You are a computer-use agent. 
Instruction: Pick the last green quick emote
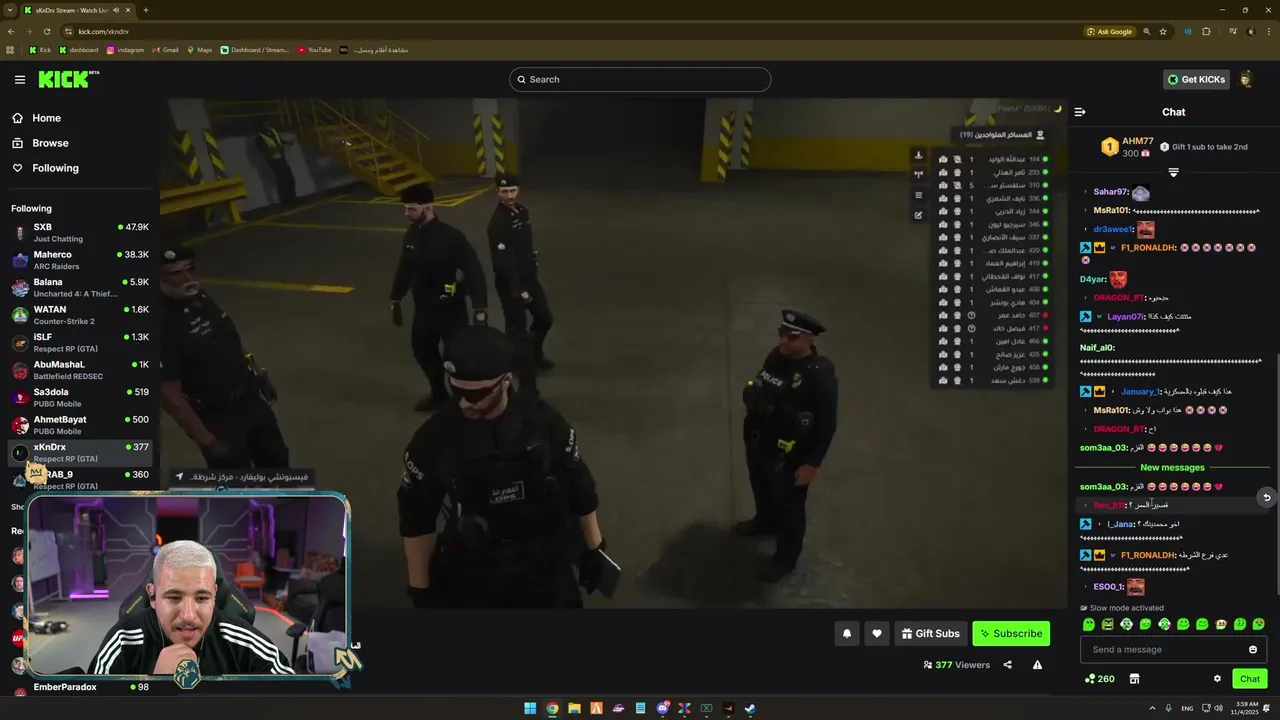(1258, 624)
